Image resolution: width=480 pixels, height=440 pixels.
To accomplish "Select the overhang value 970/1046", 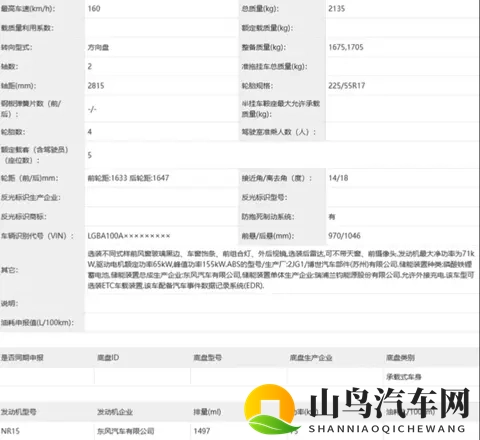I will click(344, 236).
